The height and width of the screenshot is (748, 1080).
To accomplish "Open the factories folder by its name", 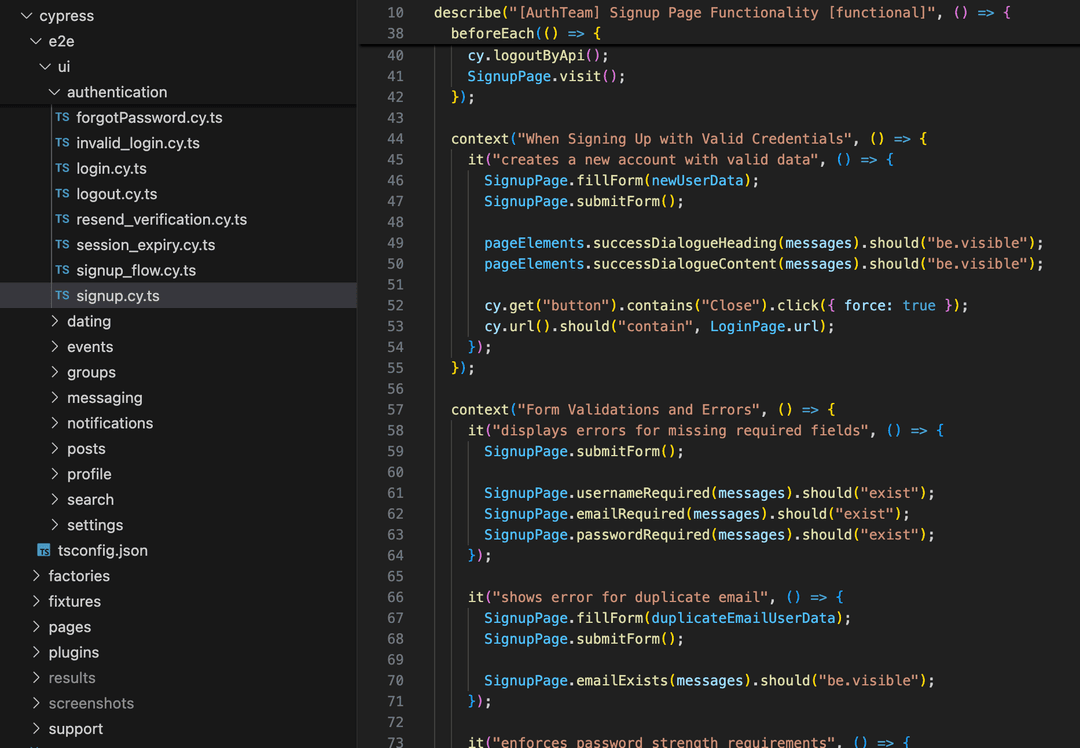I will coord(79,576).
